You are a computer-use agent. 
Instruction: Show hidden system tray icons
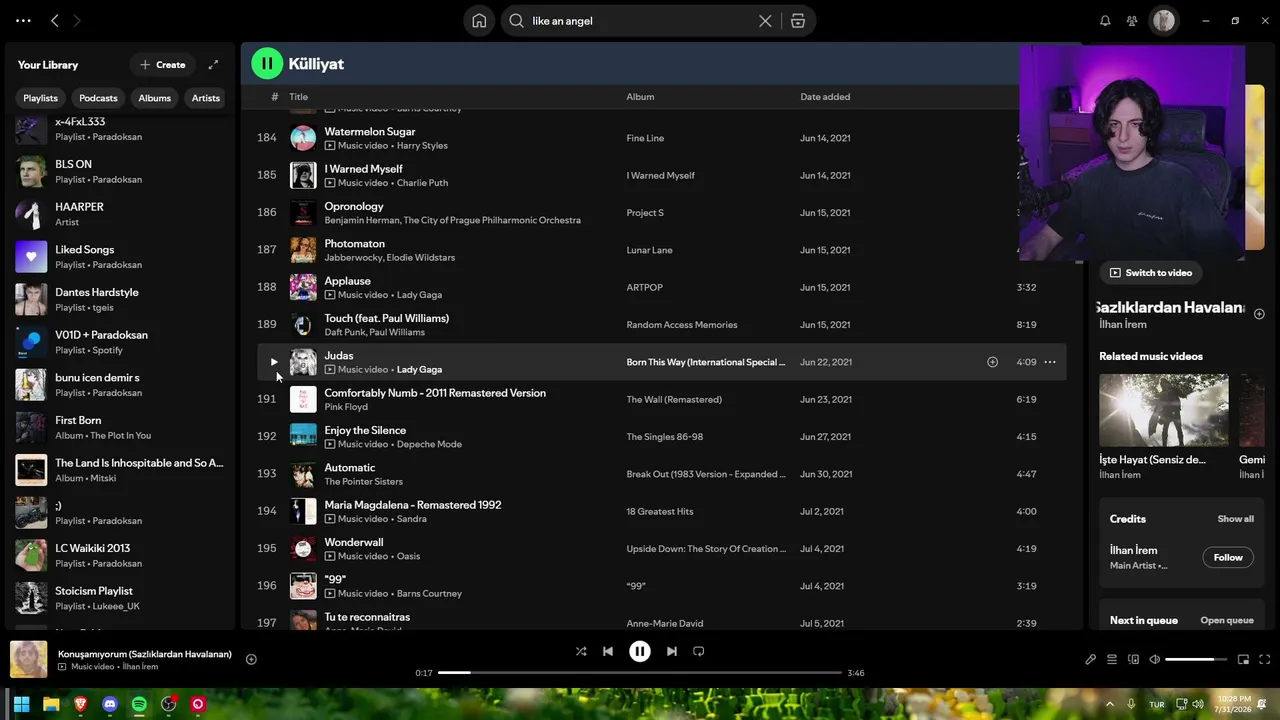[1109, 704]
